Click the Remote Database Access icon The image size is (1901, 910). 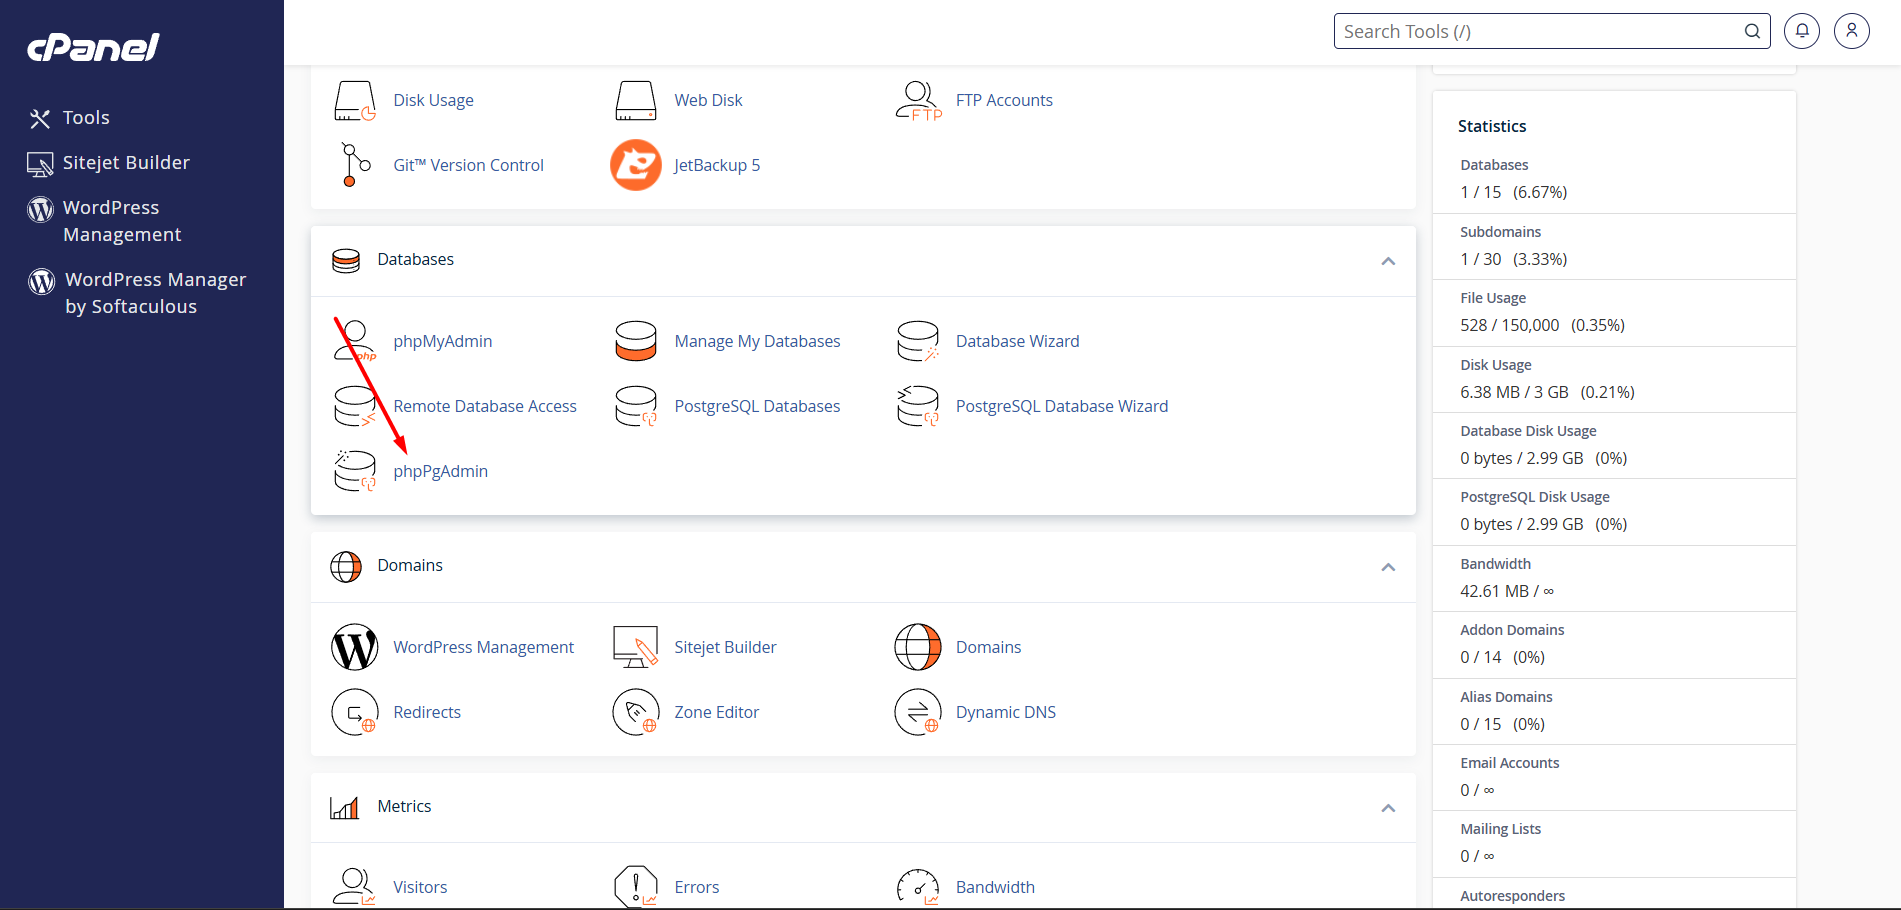[x=355, y=406]
